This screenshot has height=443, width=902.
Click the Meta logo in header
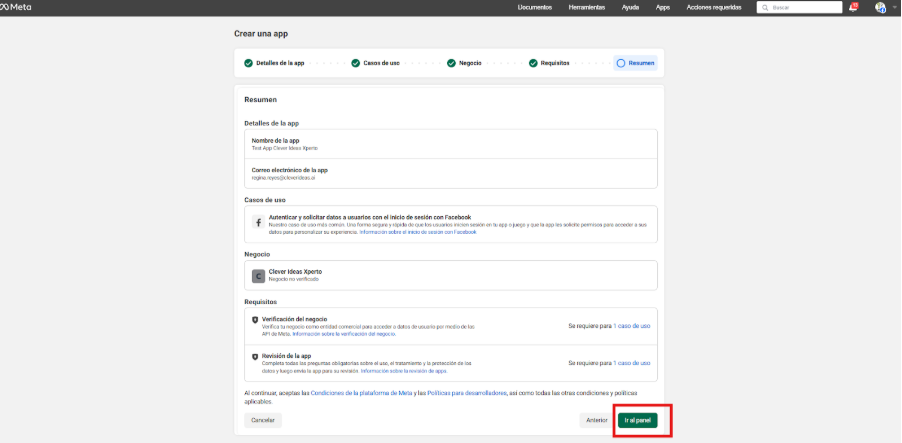coord(16,7)
